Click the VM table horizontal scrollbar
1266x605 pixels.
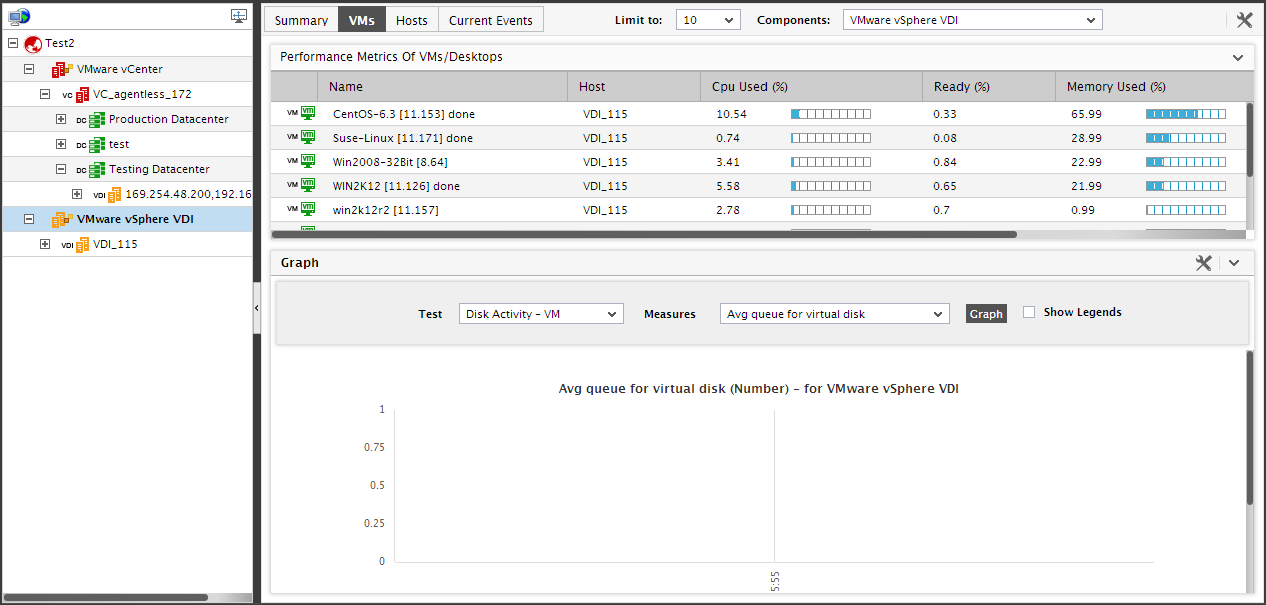pyautogui.click(x=644, y=235)
